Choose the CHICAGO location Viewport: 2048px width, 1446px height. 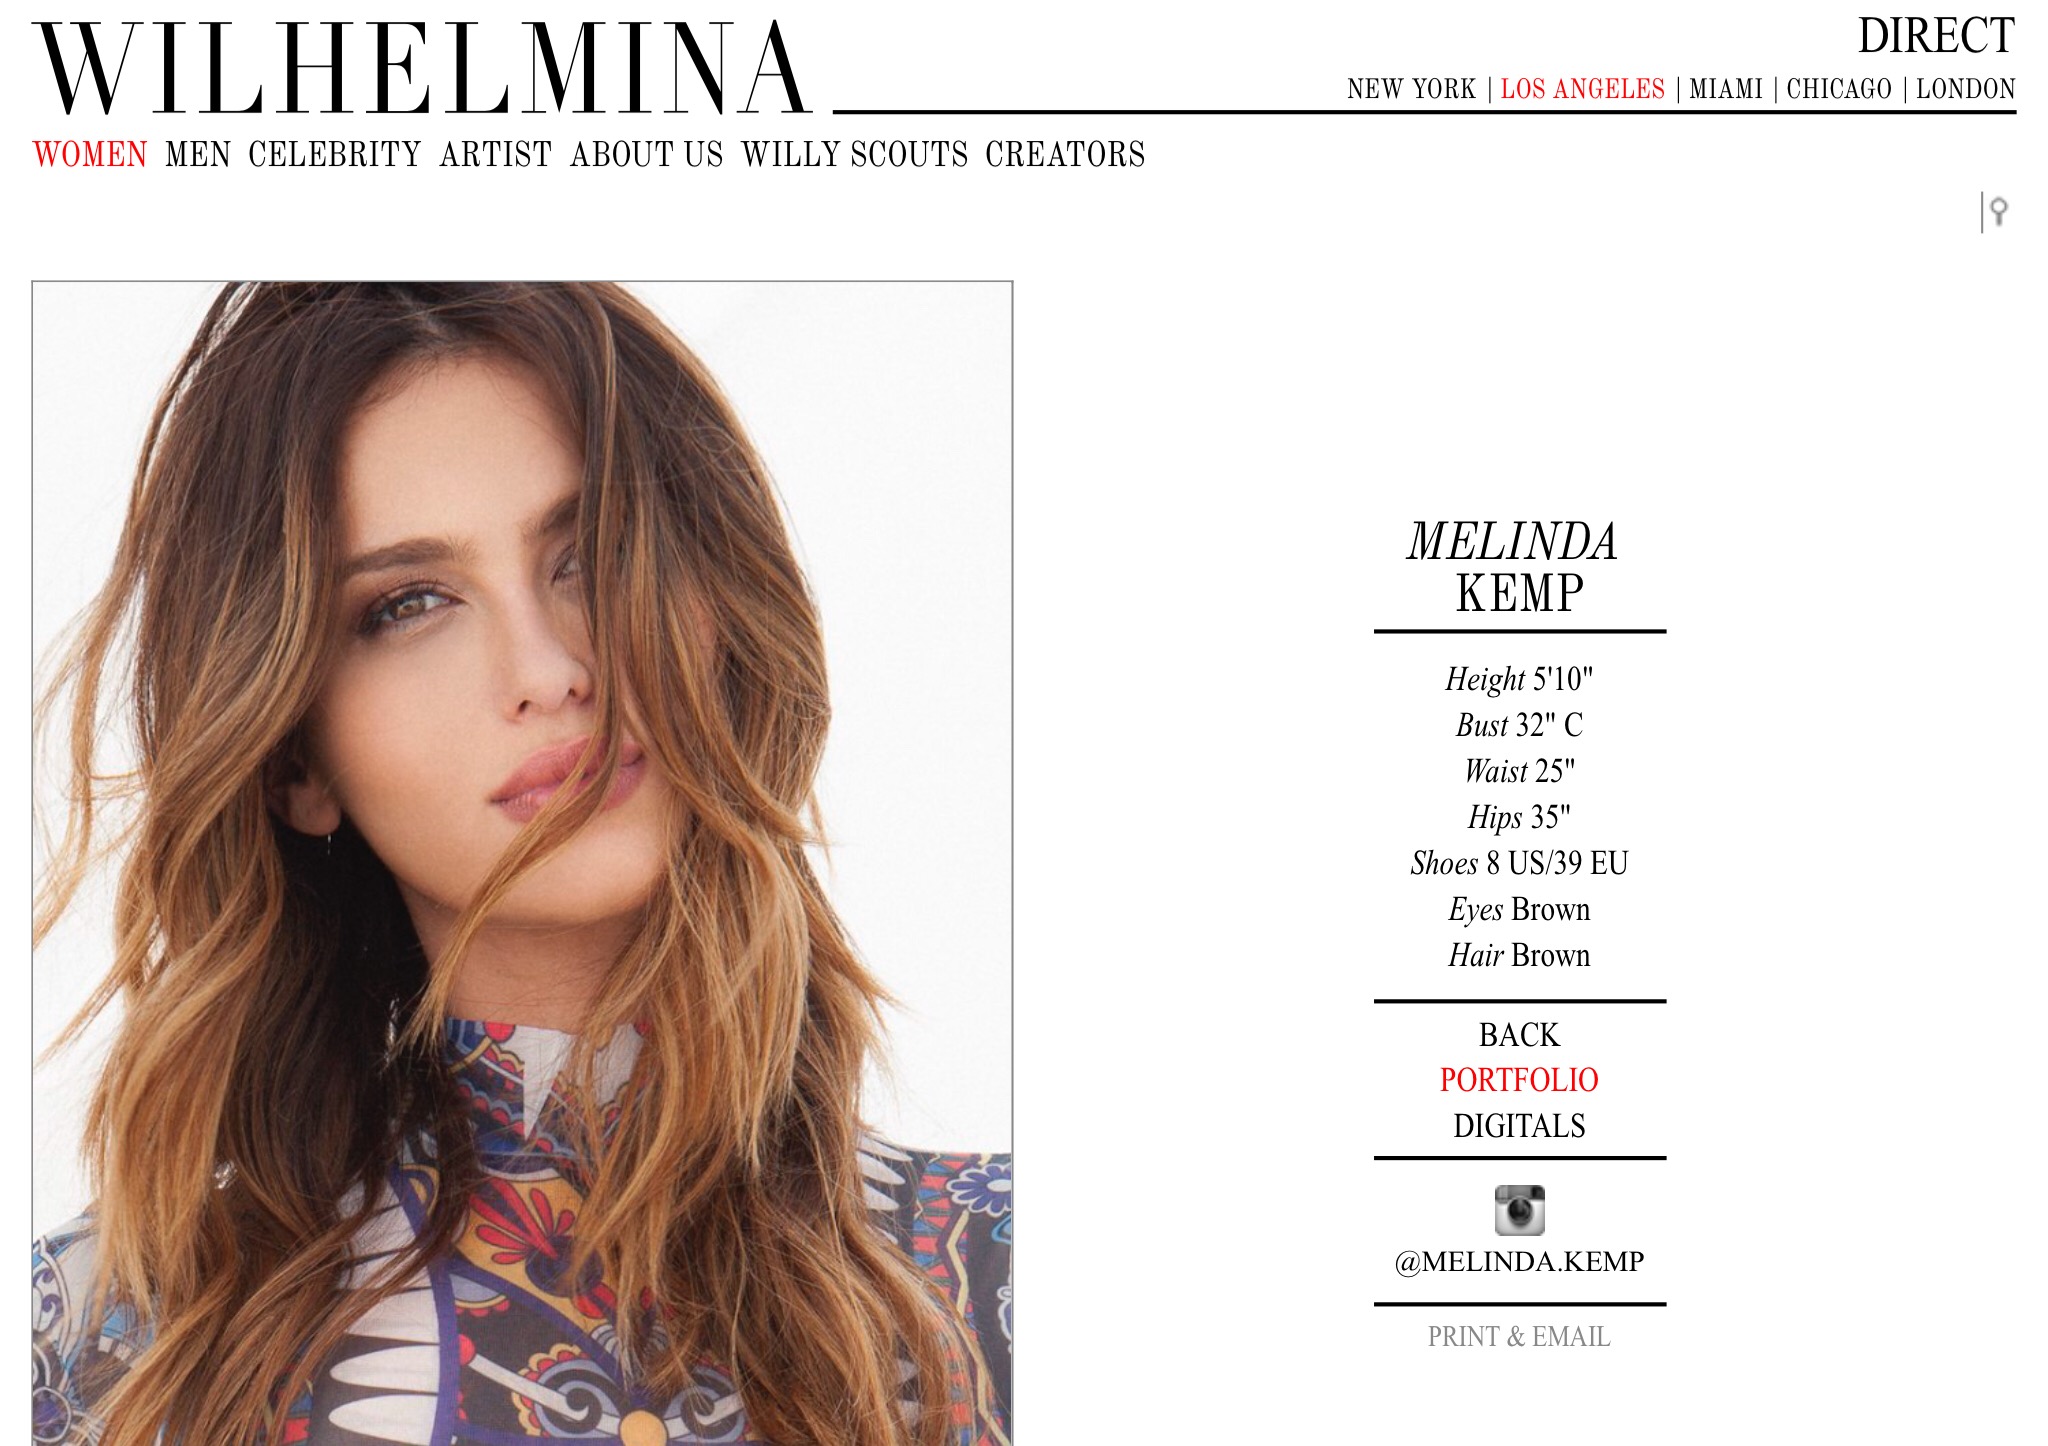point(1839,89)
